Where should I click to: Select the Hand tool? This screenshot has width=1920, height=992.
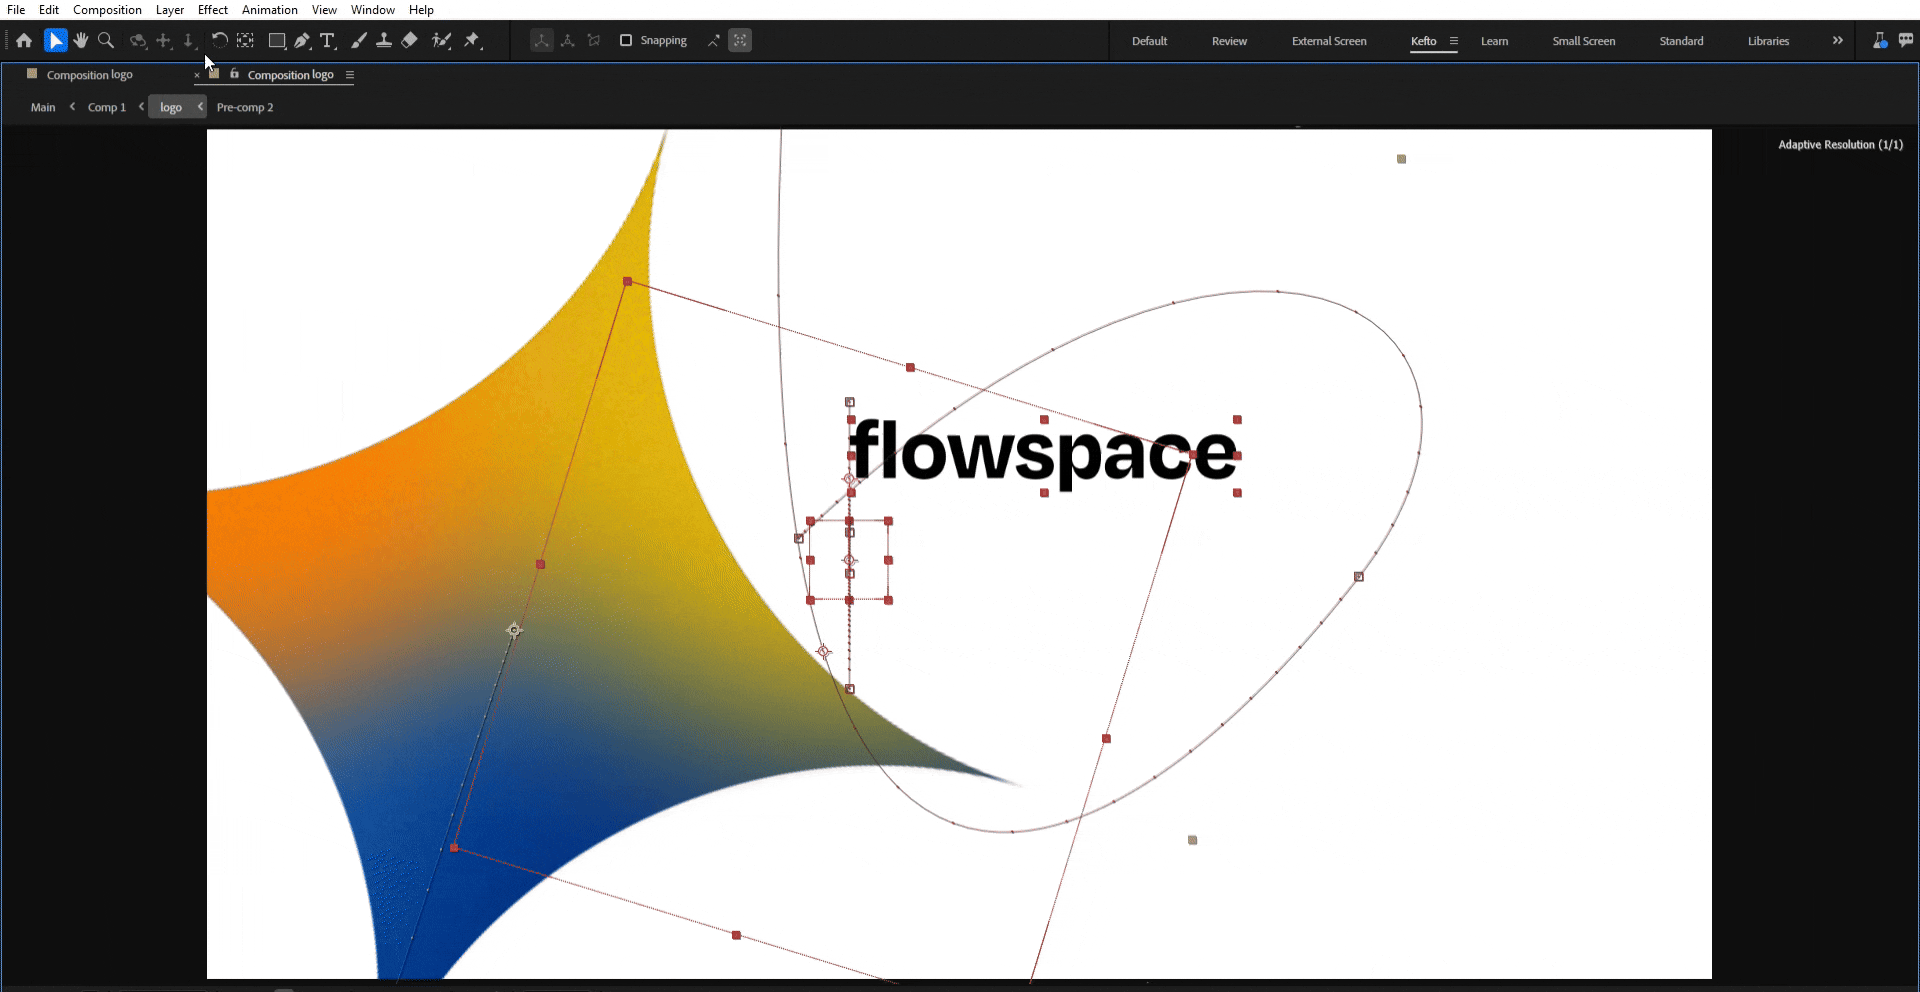coord(81,41)
